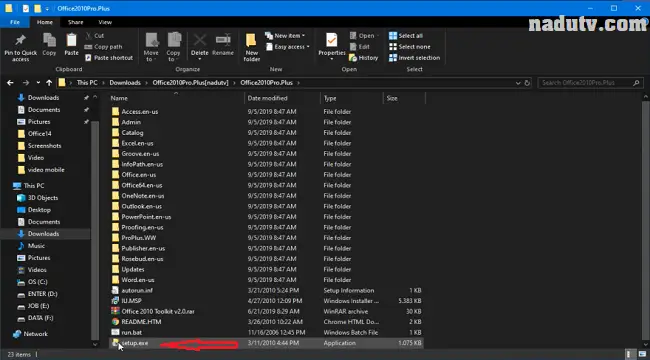
Task: Open the Move to ribbon button
Action: 151,47
